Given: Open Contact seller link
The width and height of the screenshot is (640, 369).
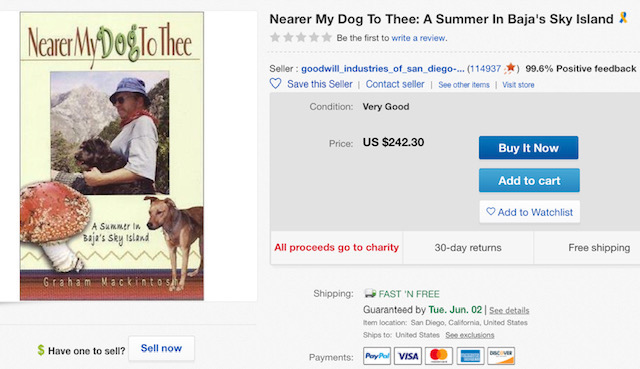Looking at the screenshot, I should [x=395, y=84].
